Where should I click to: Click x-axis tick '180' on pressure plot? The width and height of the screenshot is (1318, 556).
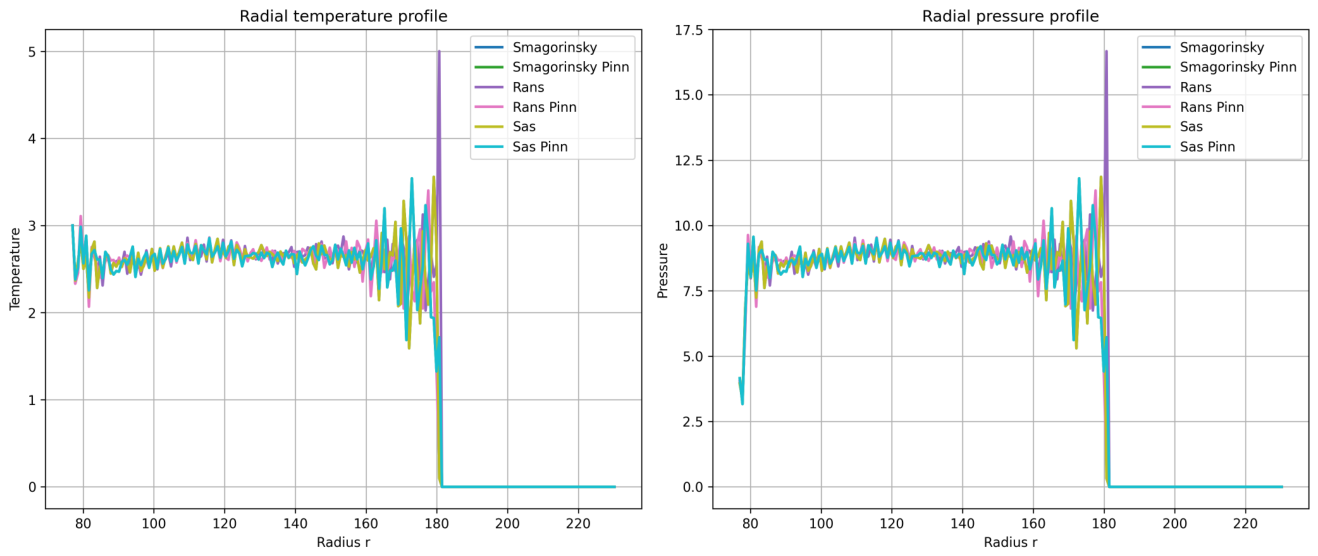1104,522
